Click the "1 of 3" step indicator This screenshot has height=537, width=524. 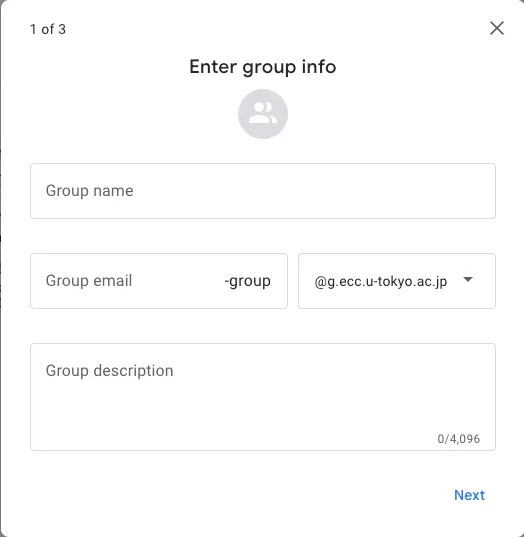pyautogui.click(x=48, y=29)
